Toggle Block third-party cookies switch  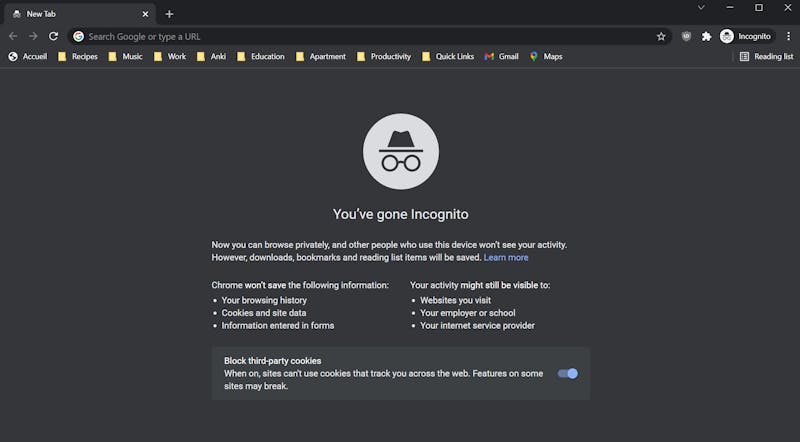click(x=567, y=374)
